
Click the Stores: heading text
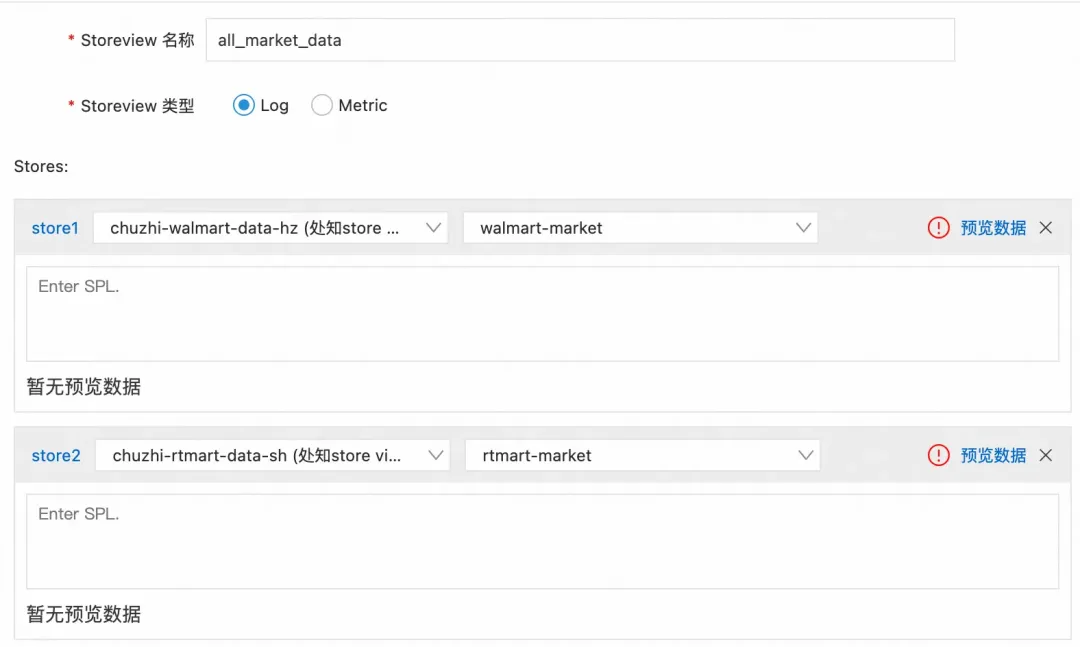[41, 166]
